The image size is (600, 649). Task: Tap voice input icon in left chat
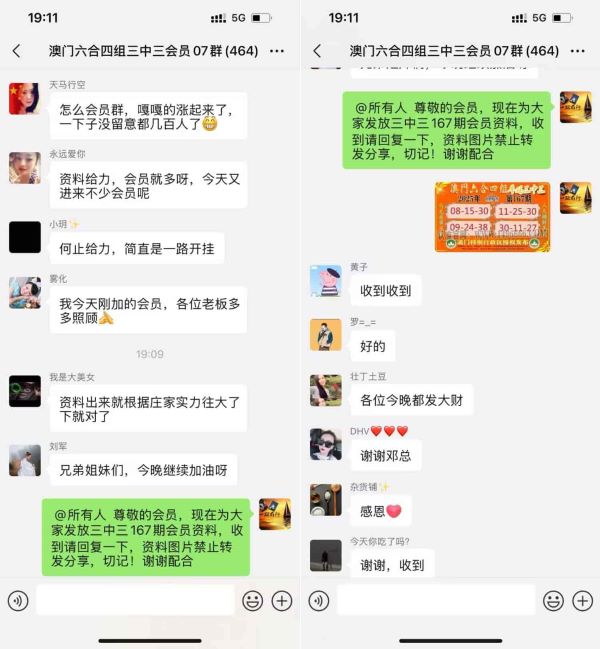point(18,601)
